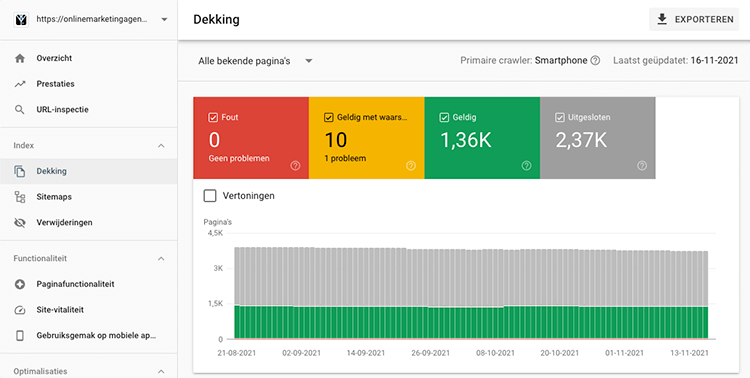The width and height of the screenshot is (750, 378).
Task: Untick the Uitgesloten checkbox
Action: coord(560,117)
